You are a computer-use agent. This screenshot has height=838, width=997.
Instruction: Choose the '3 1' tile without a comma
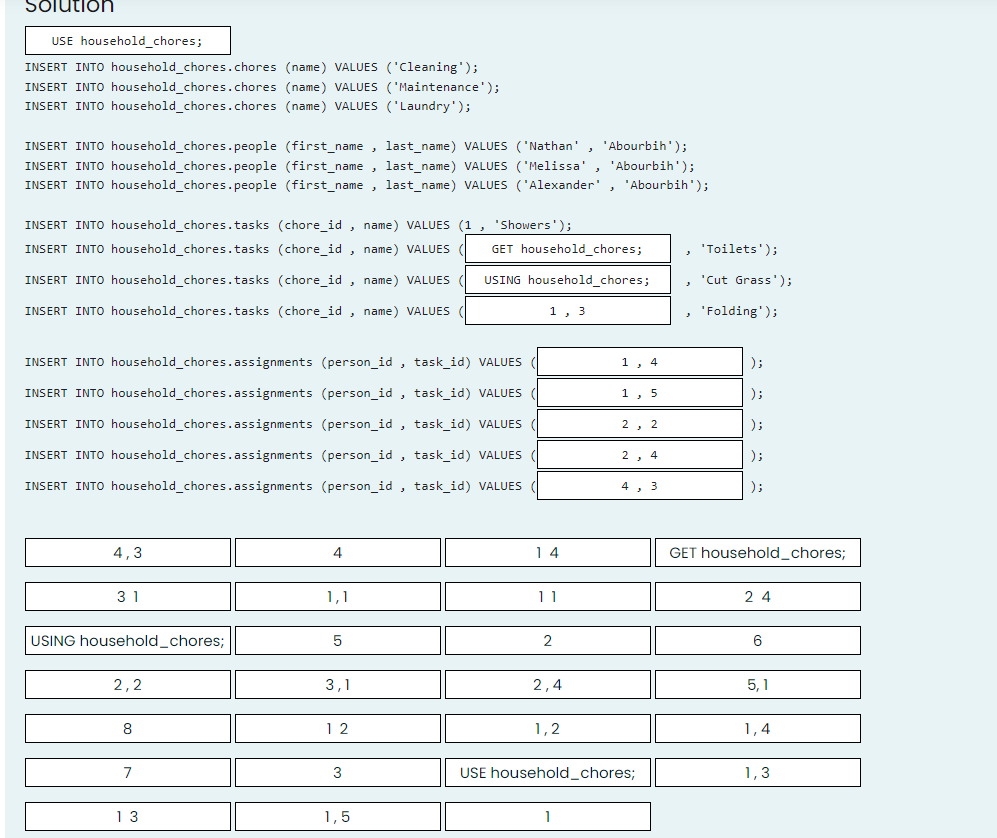coord(128,596)
